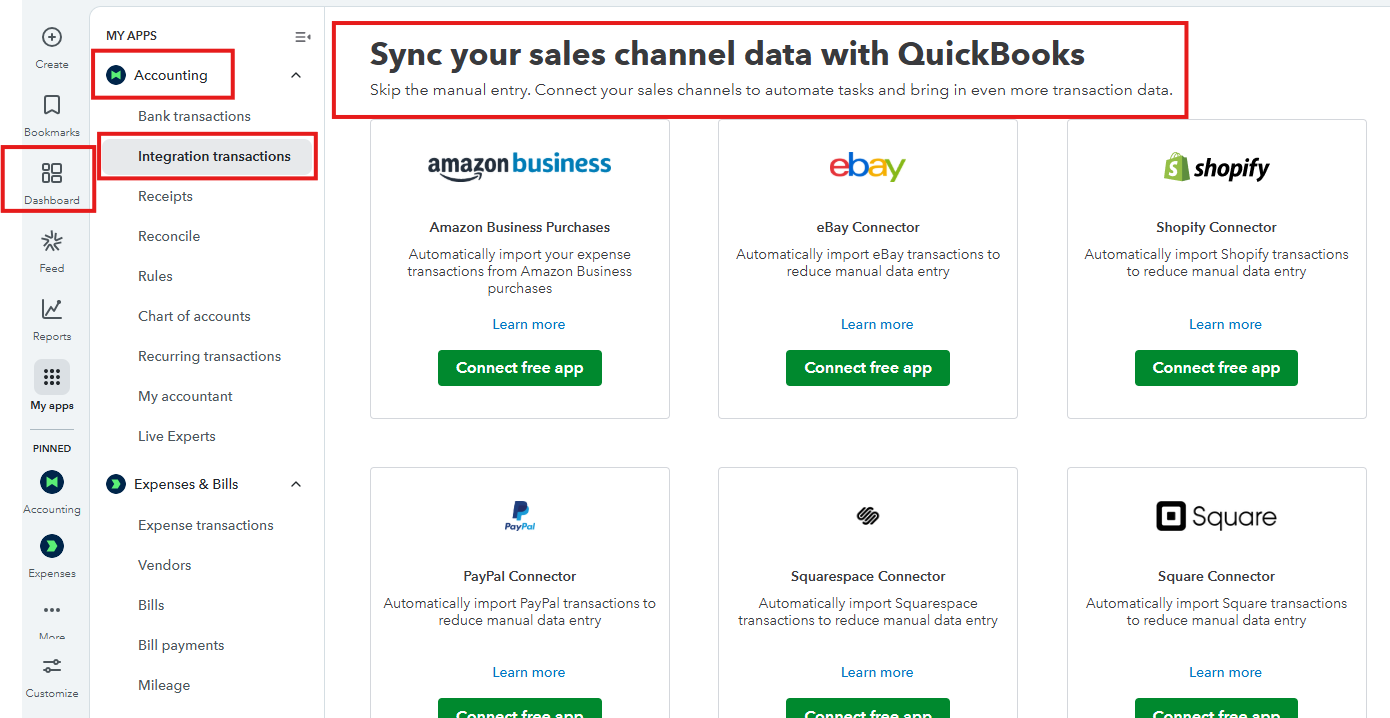Connect the Shopify Connector free app
This screenshot has width=1390, height=718.
point(1216,368)
